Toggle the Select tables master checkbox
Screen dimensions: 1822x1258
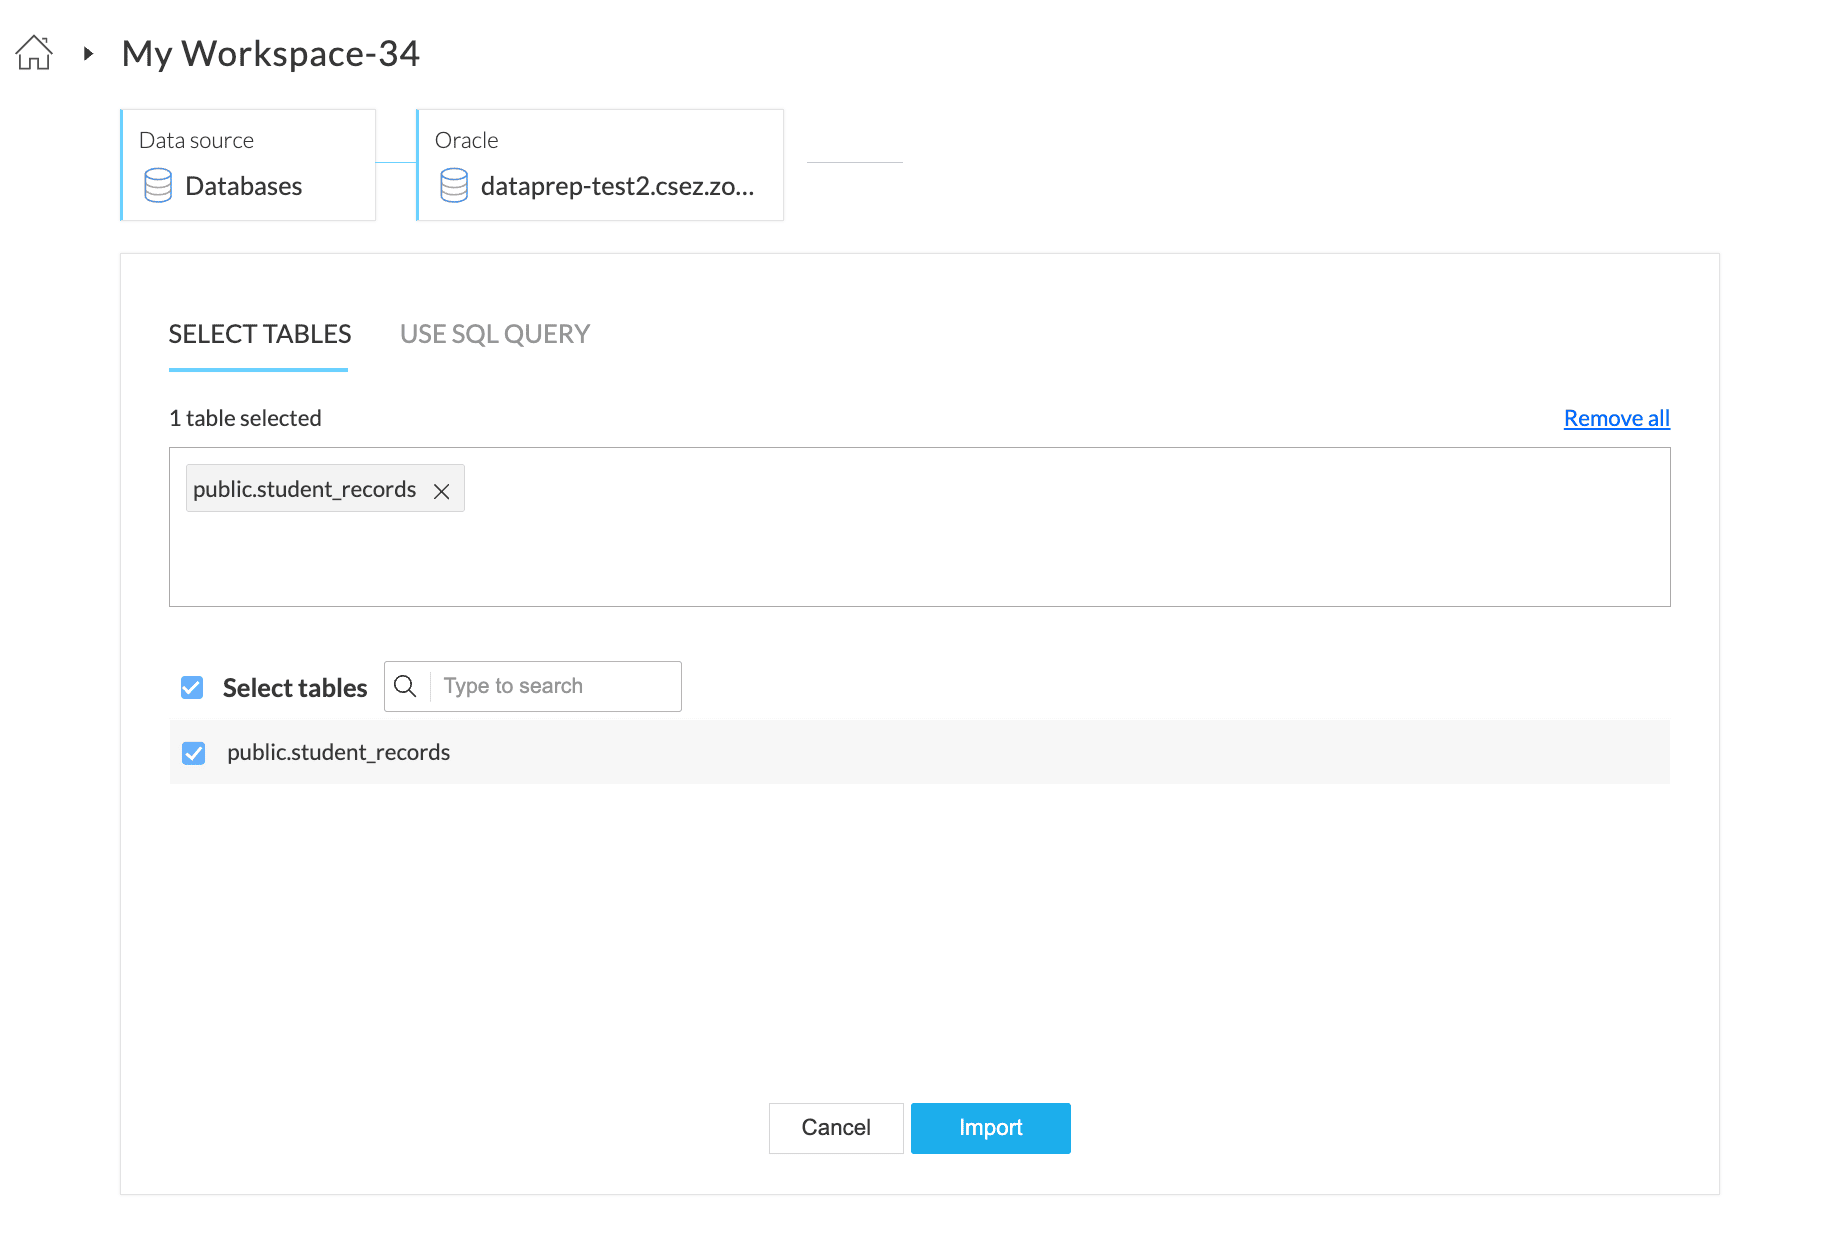coord(192,688)
